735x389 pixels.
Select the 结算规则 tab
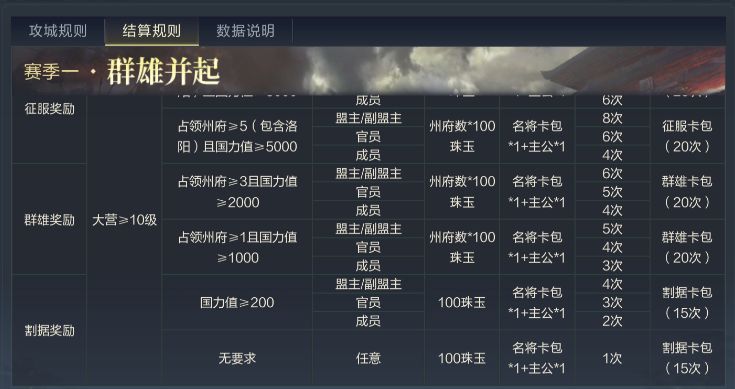[151, 31]
